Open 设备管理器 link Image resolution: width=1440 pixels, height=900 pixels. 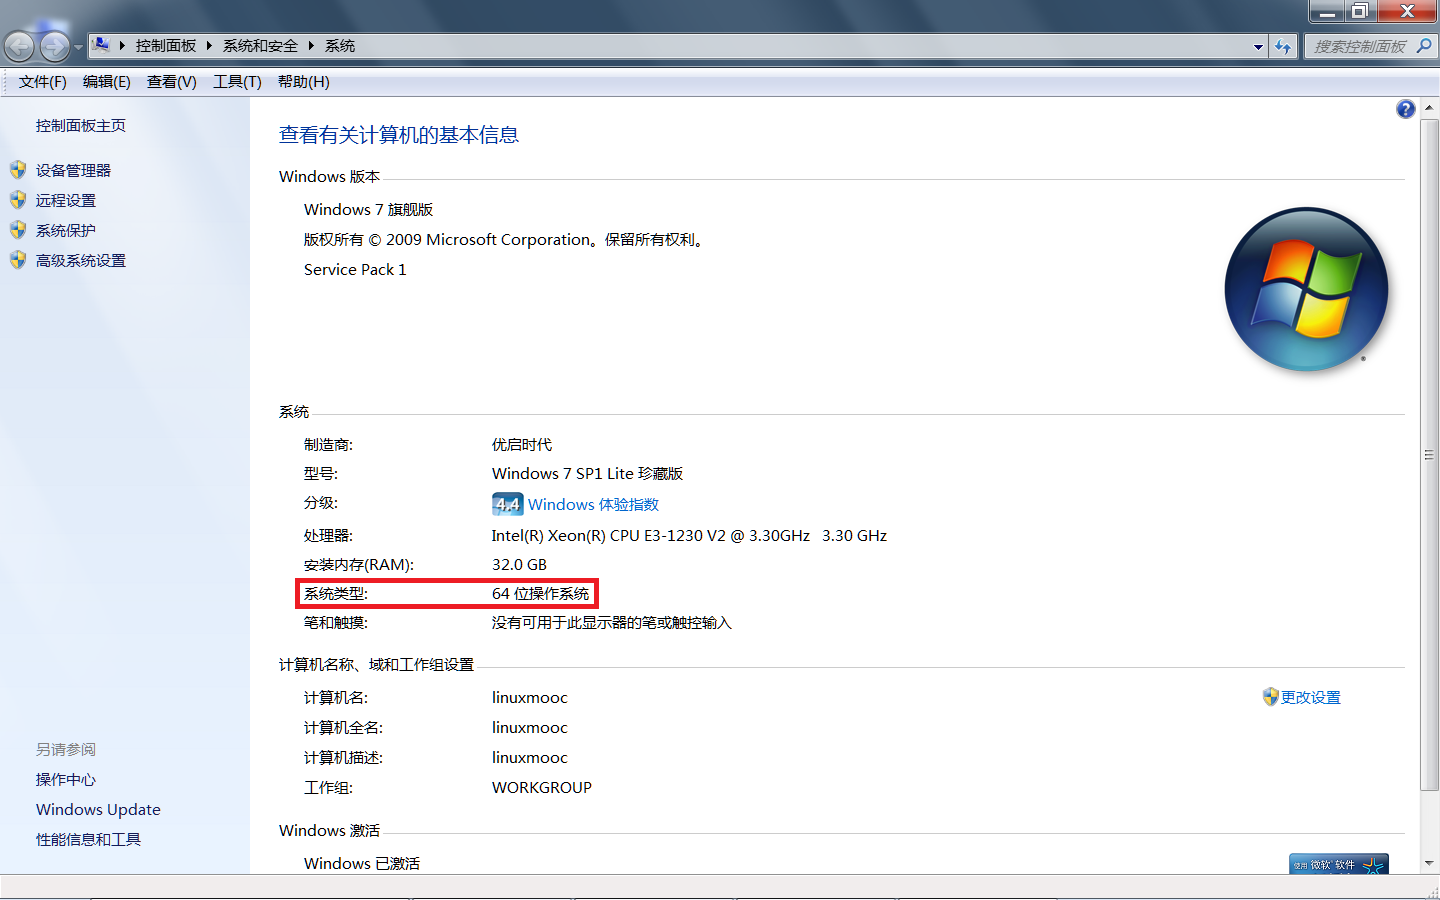point(74,171)
